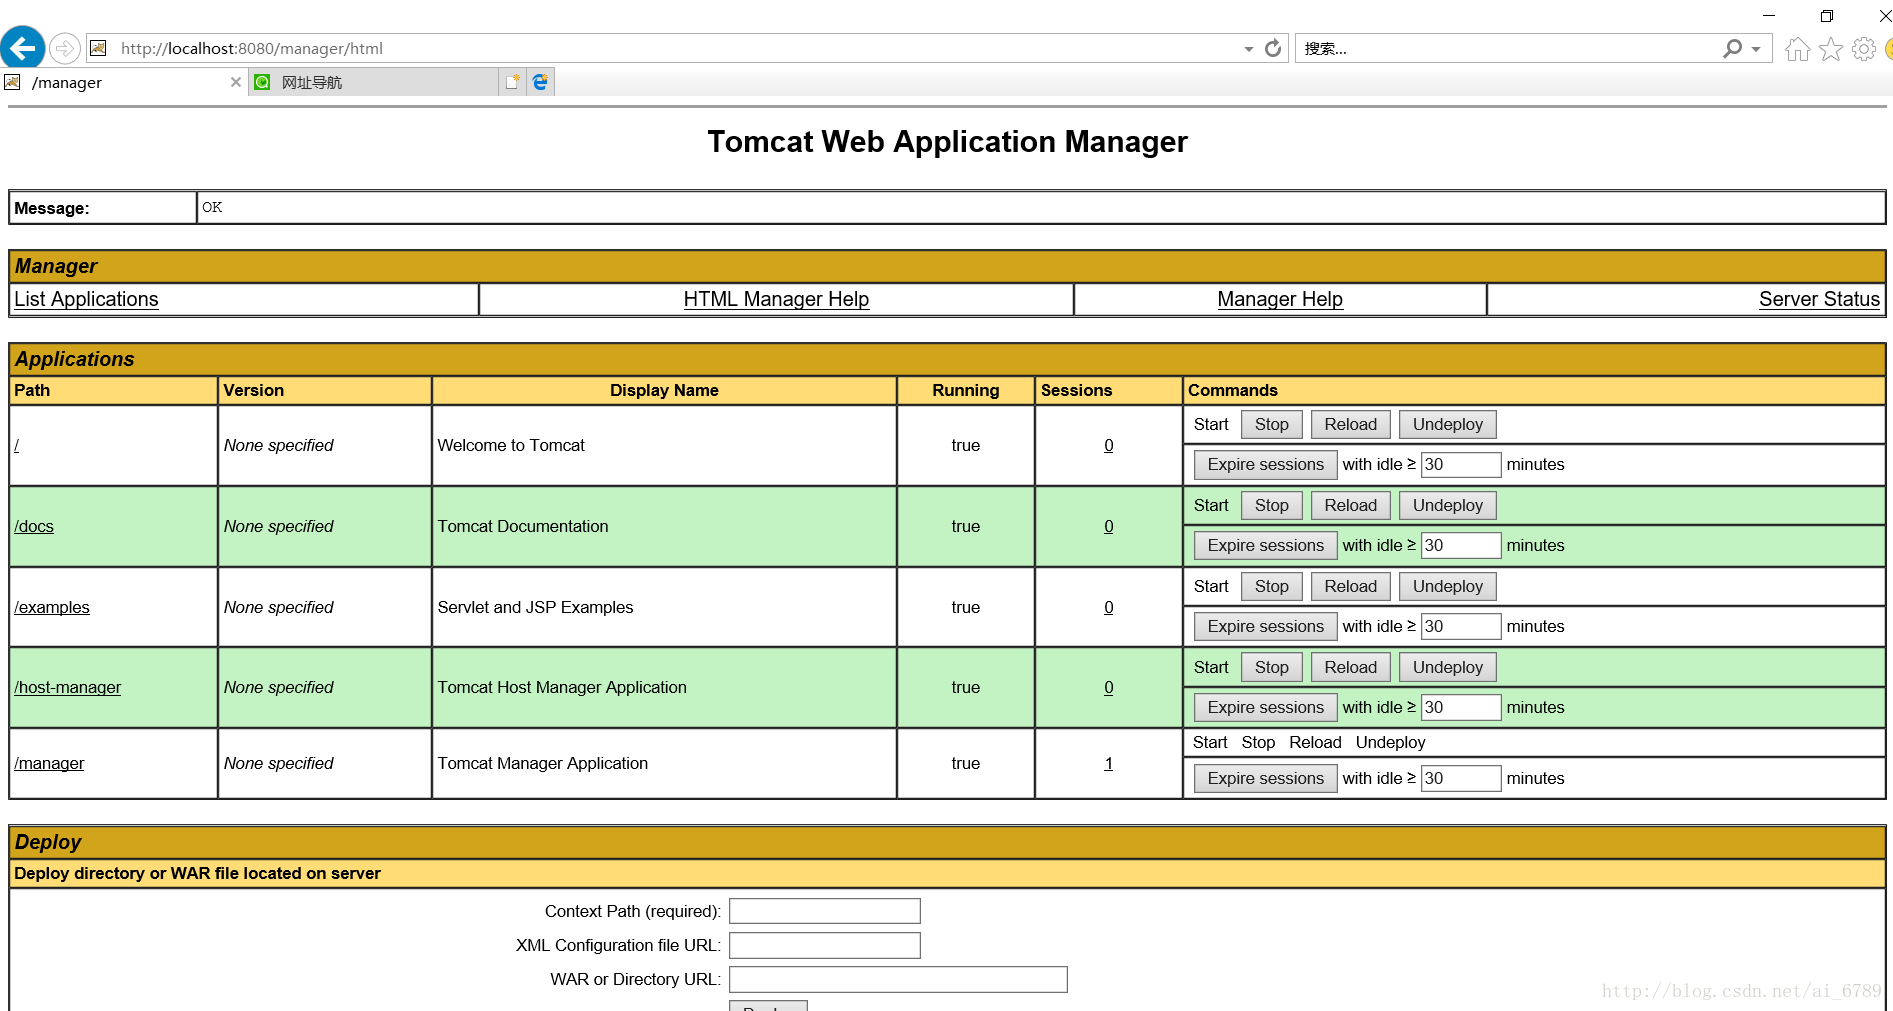Open Server Status link

tap(1819, 299)
